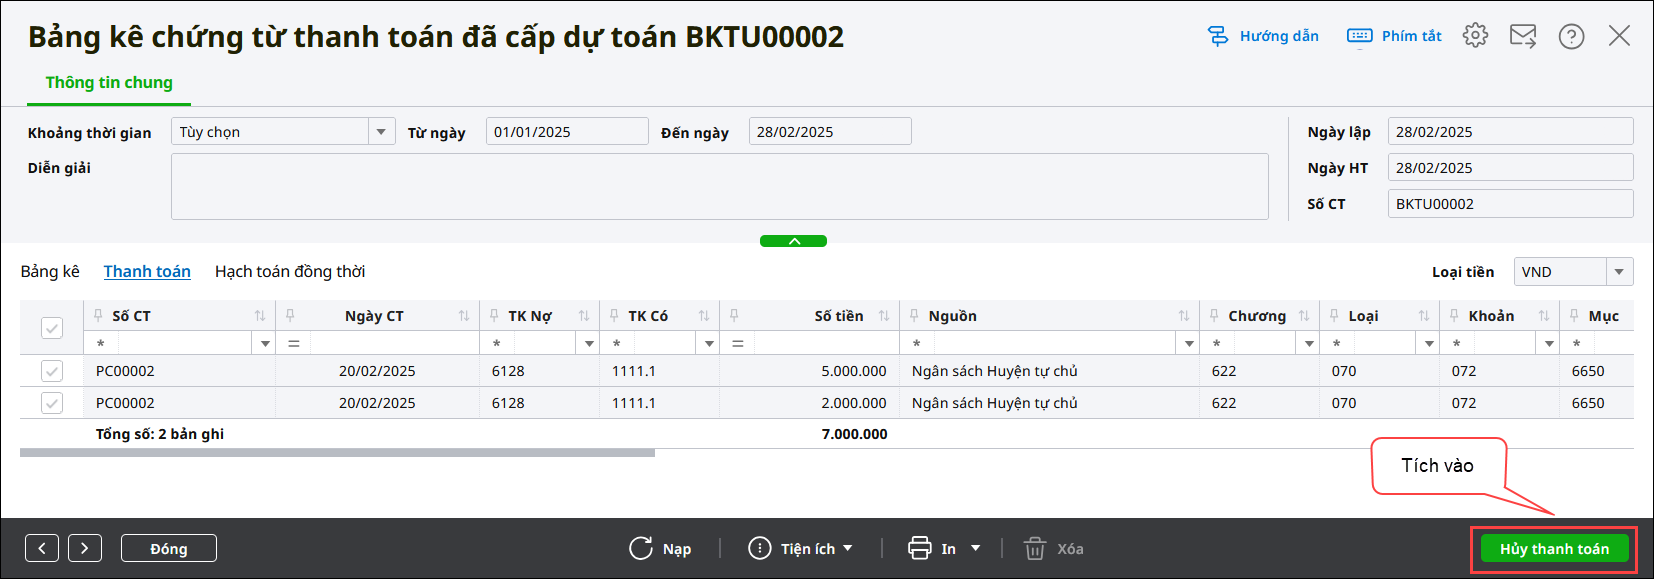The width and height of the screenshot is (1654, 579).
Task: Click the Đóng button
Action: click(x=169, y=548)
